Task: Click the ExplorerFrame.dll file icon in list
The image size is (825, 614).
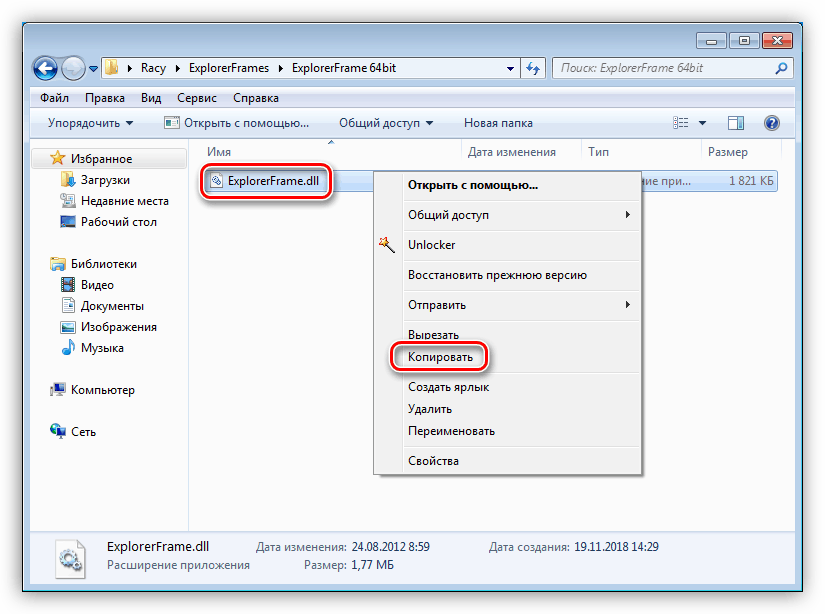Action: [x=216, y=181]
